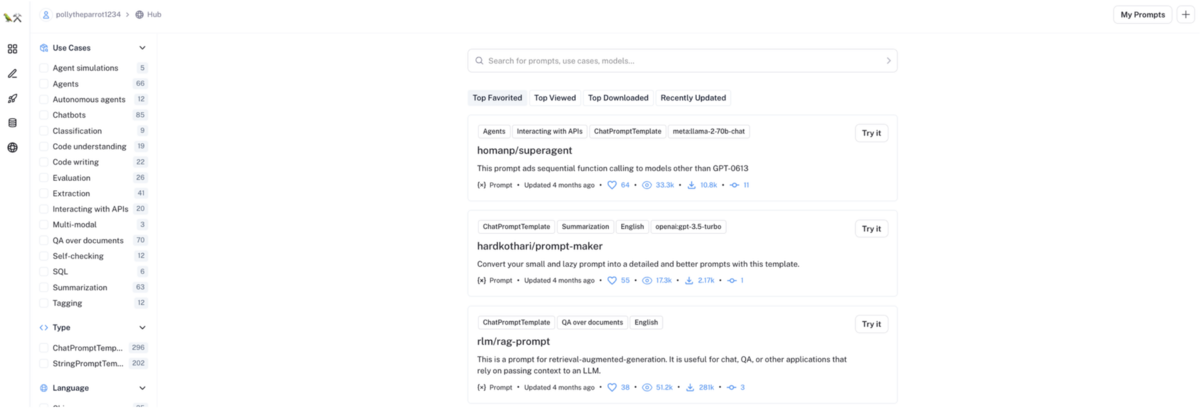Image resolution: width=1200 pixels, height=419 pixels.
Task: Switch to the Recently Updated tab
Action: (693, 98)
